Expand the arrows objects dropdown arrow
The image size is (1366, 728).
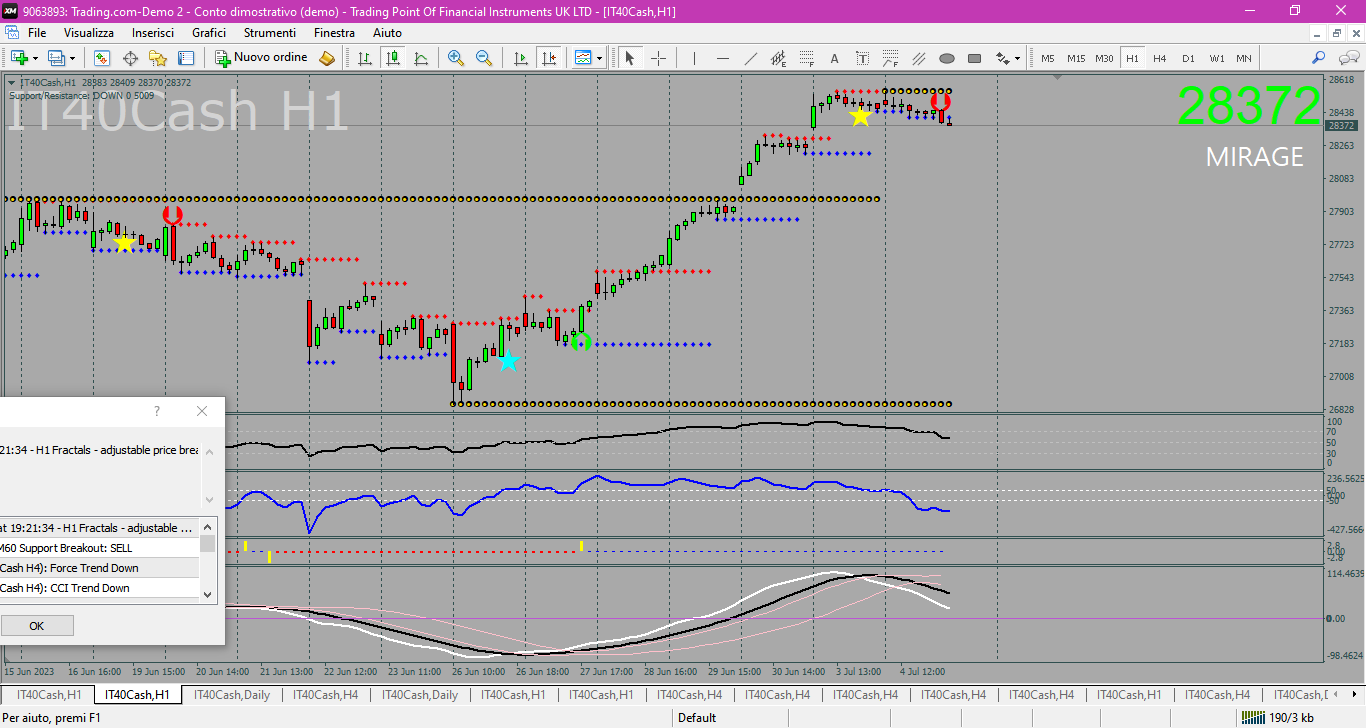tap(1017, 58)
